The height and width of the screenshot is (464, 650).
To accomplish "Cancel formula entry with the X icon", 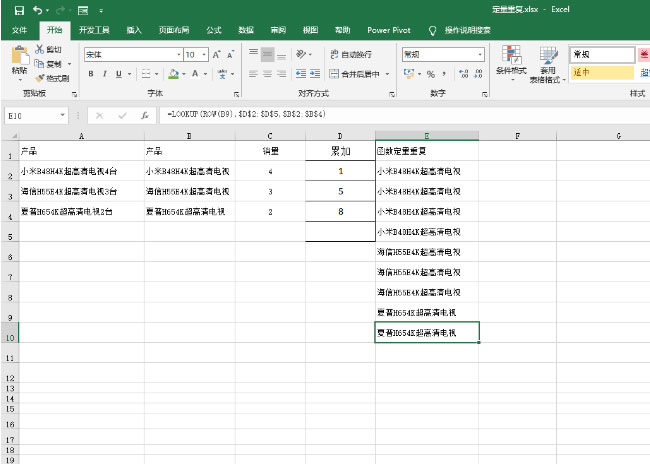I will click(99, 116).
